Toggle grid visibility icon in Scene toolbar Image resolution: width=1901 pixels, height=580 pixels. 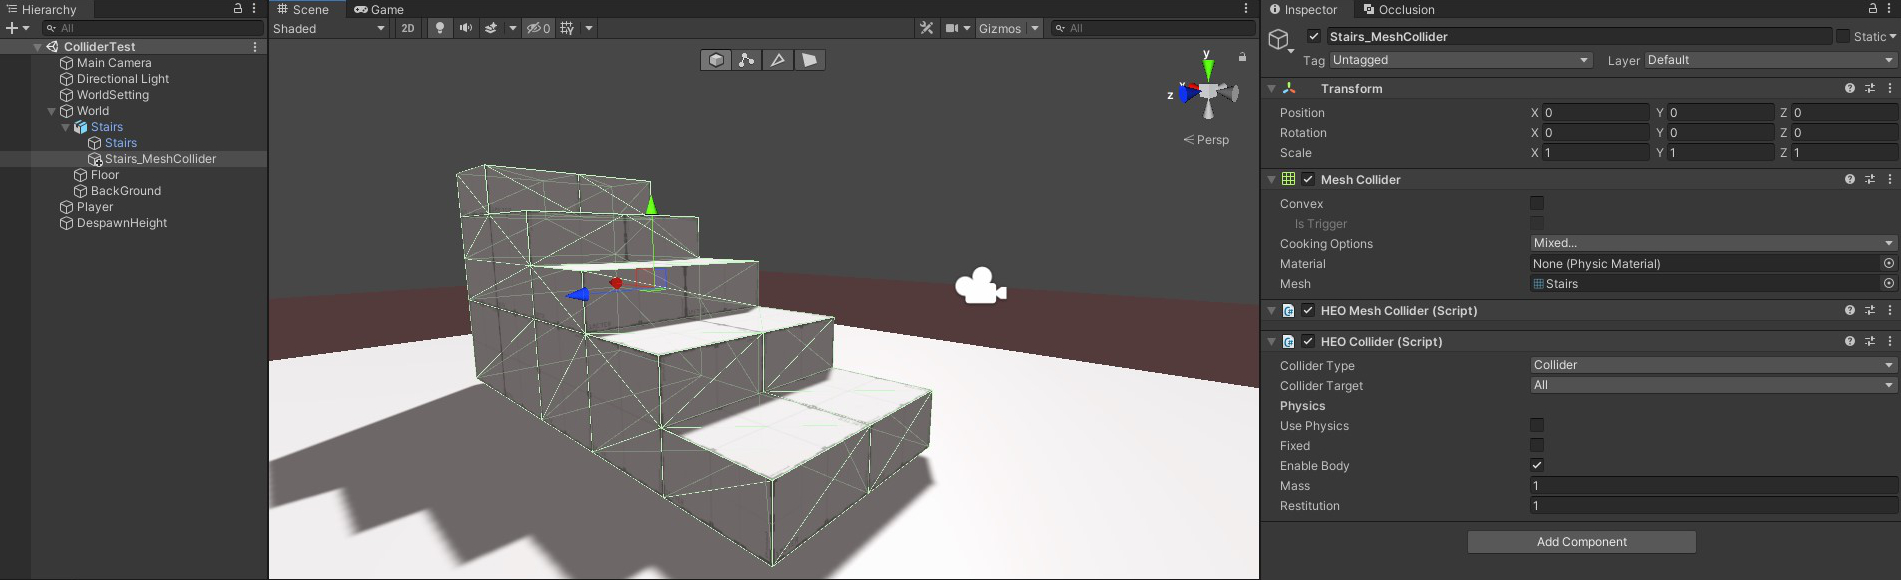[567, 28]
